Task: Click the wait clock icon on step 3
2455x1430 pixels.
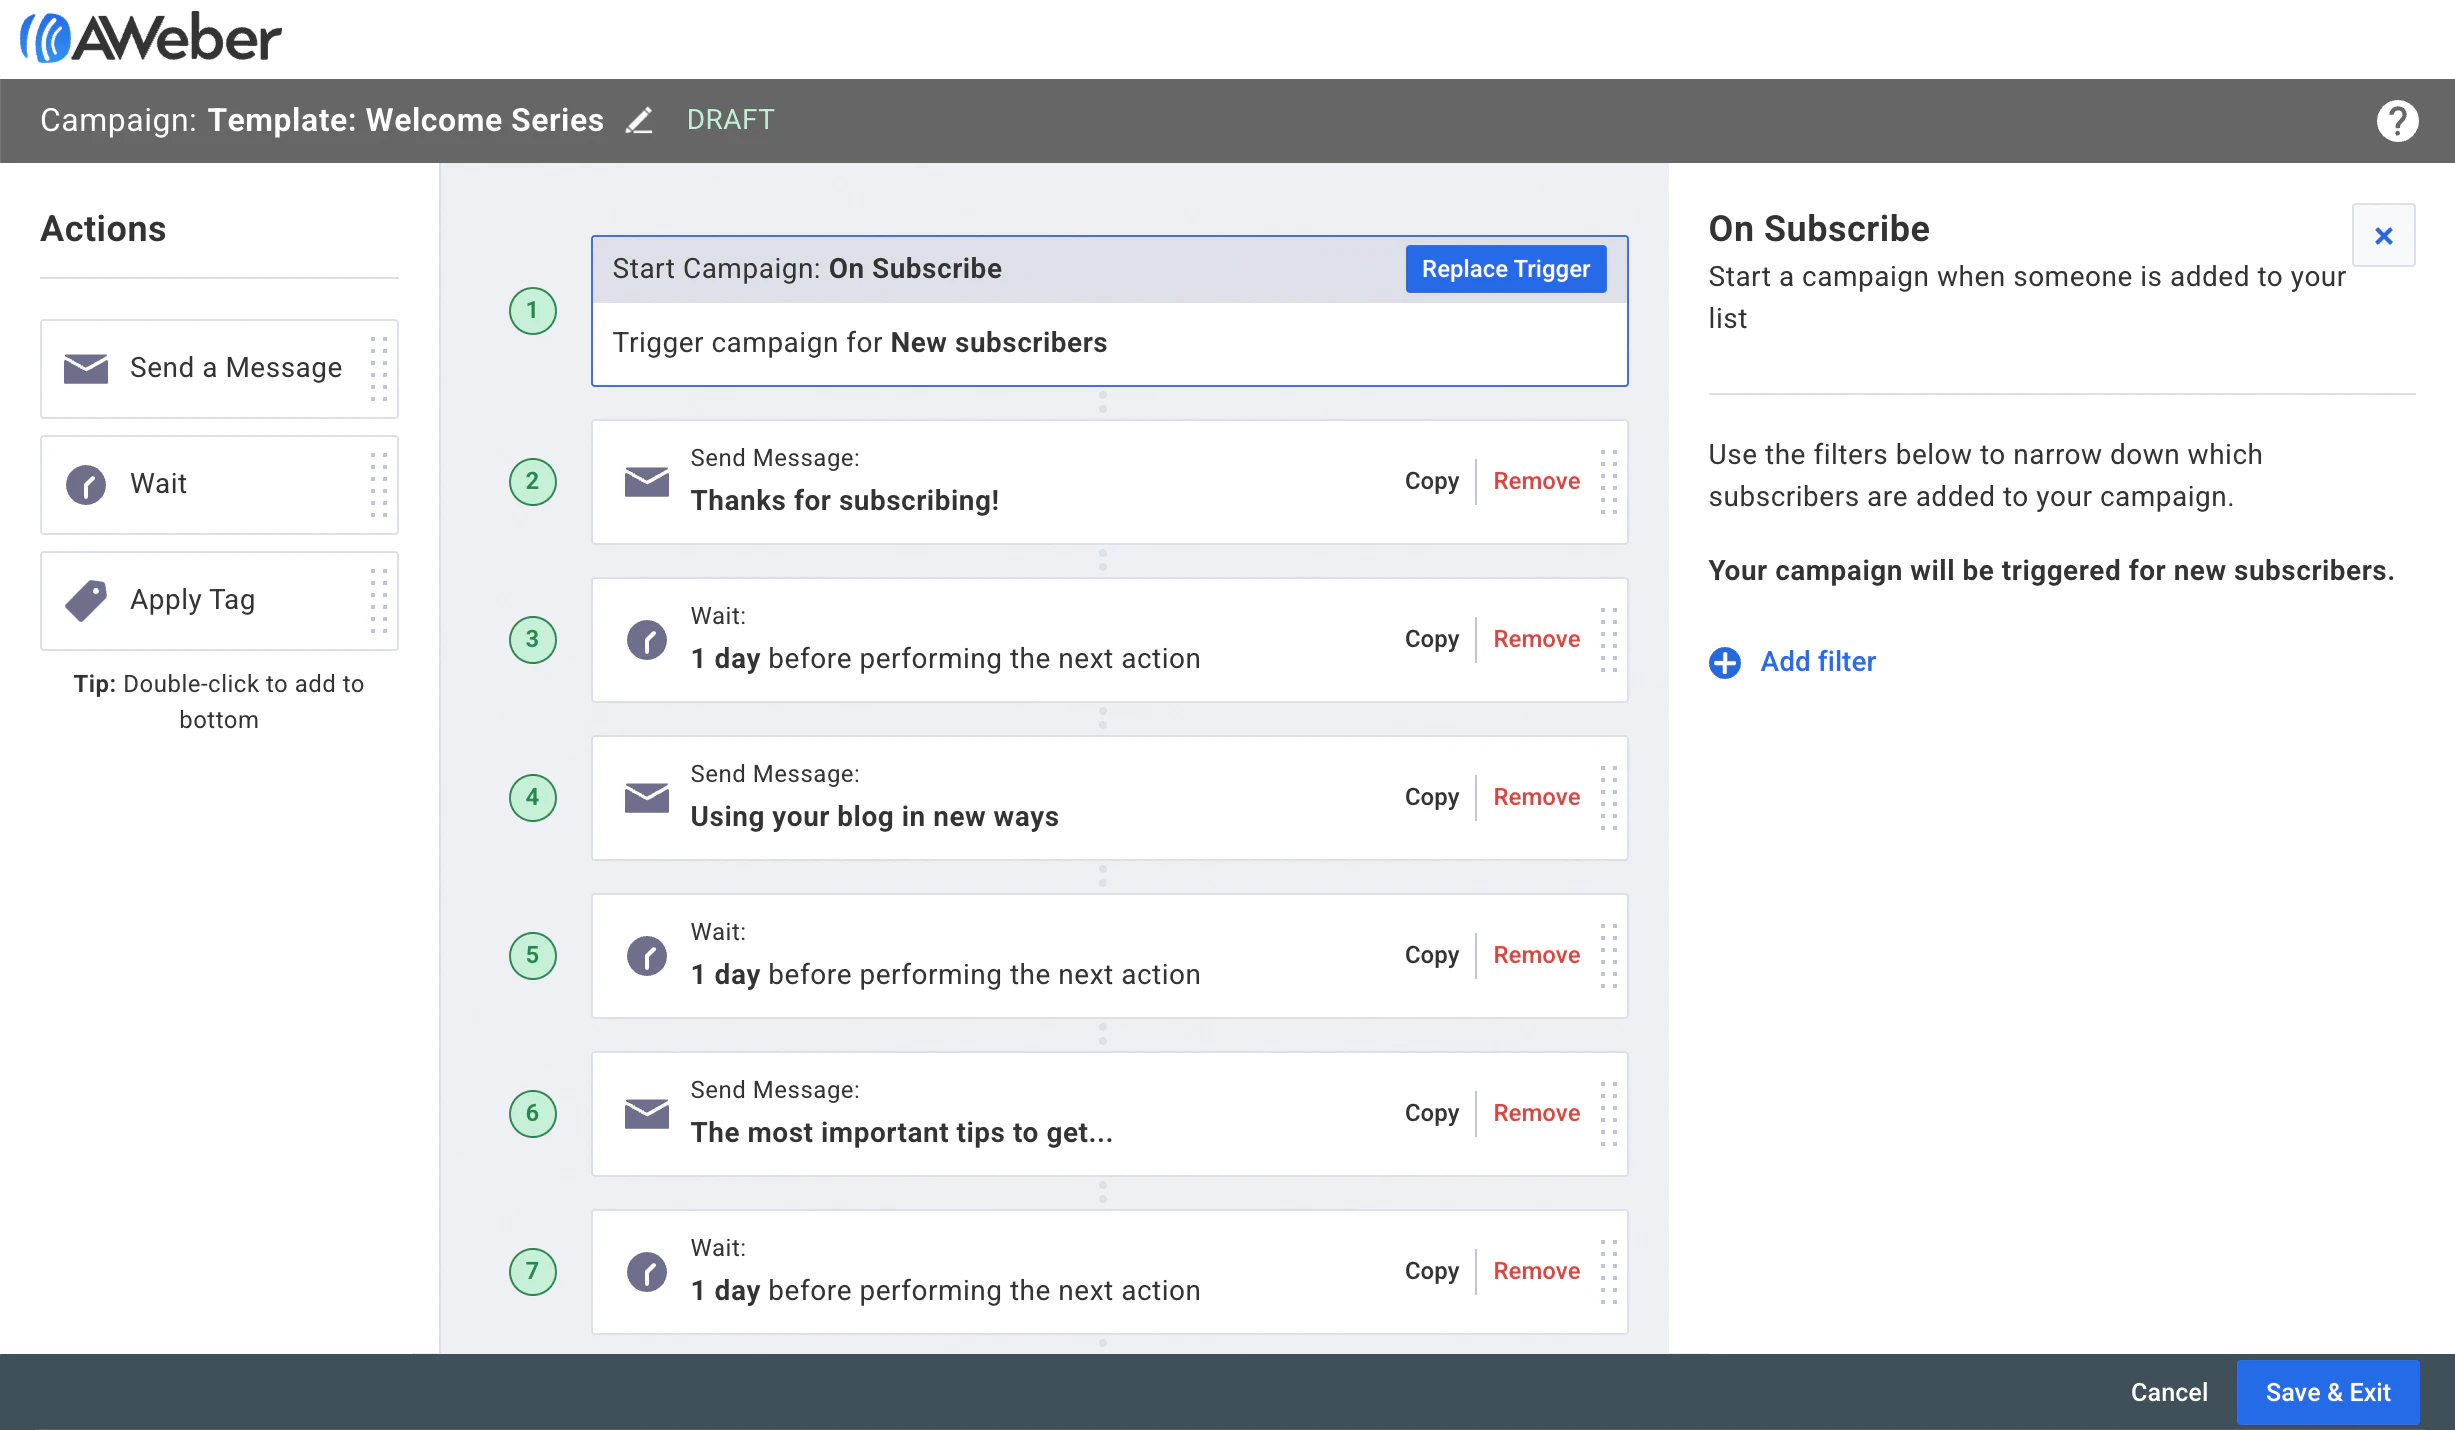Action: click(x=646, y=640)
